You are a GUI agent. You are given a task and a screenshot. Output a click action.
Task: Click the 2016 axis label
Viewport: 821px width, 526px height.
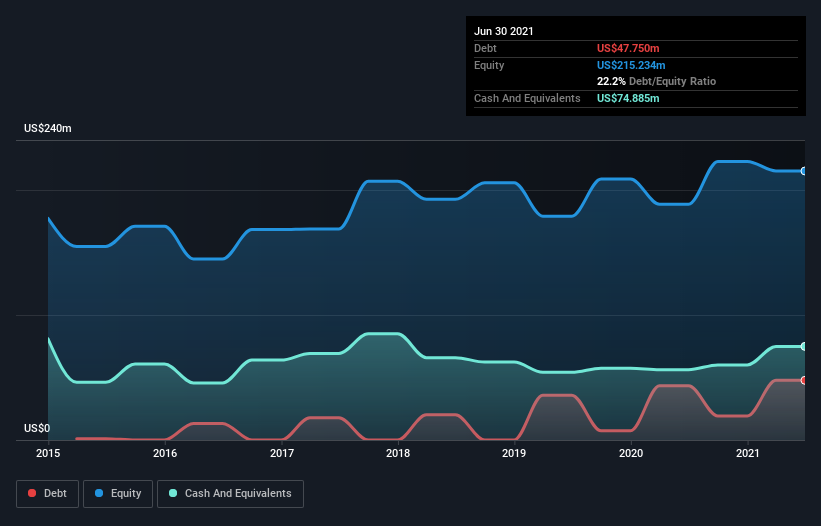(x=165, y=453)
